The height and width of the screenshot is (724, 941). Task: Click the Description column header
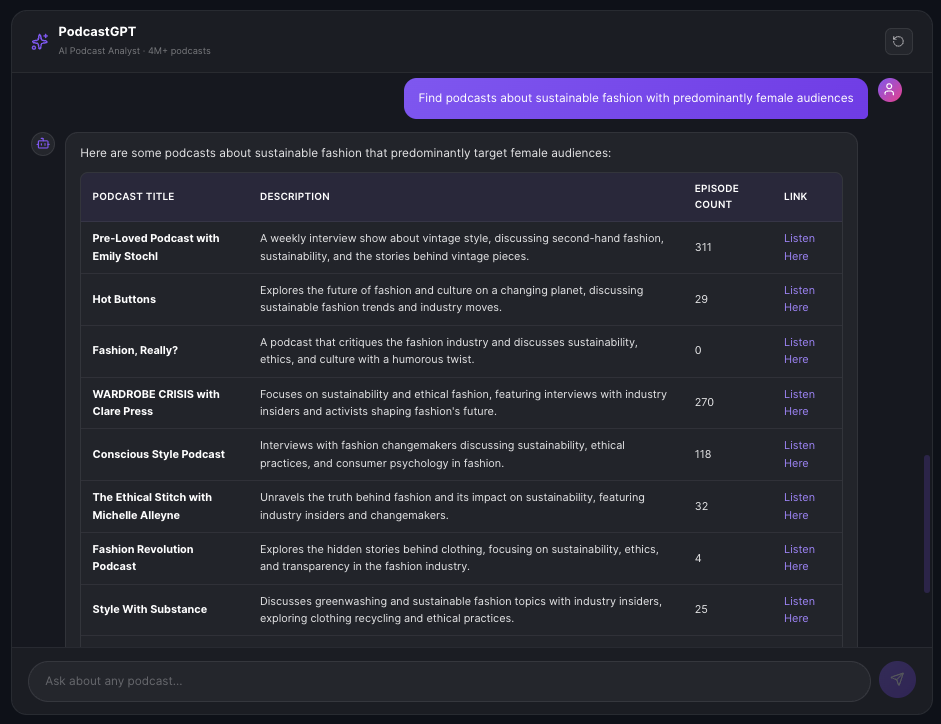click(x=294, y=197)
